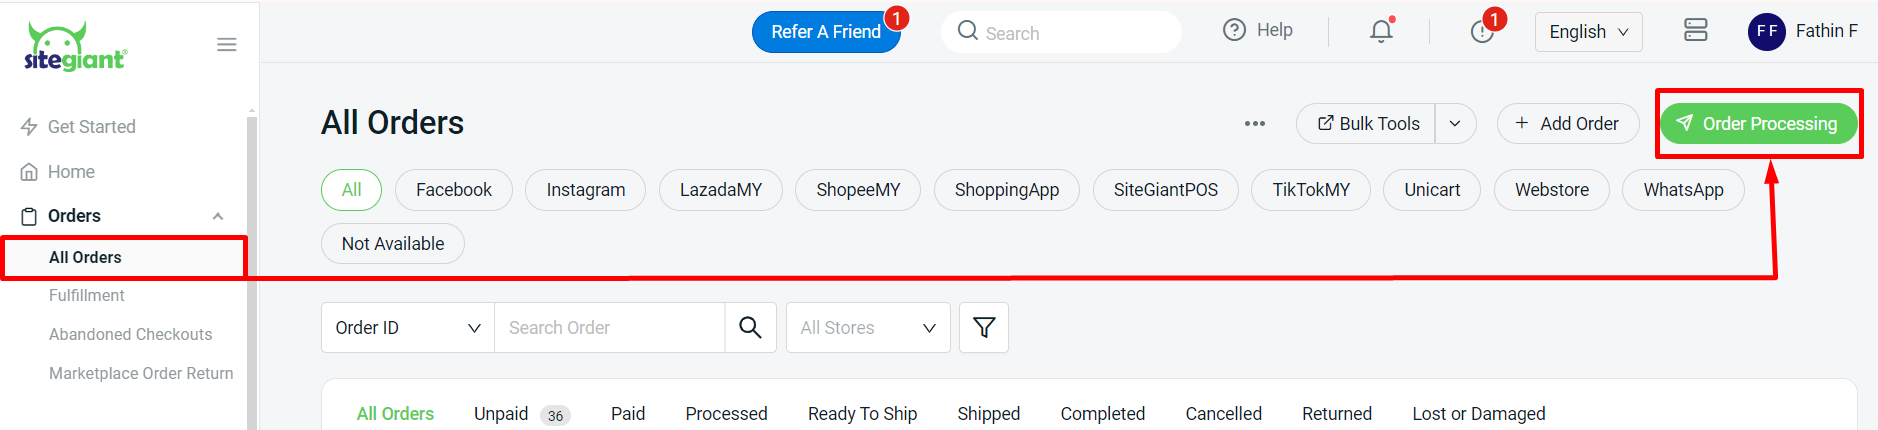This screenshot has width=1878, height=430.
Task: Expand the Bulk Tools dropdown arrow
Action: [x=1455, y=124]
